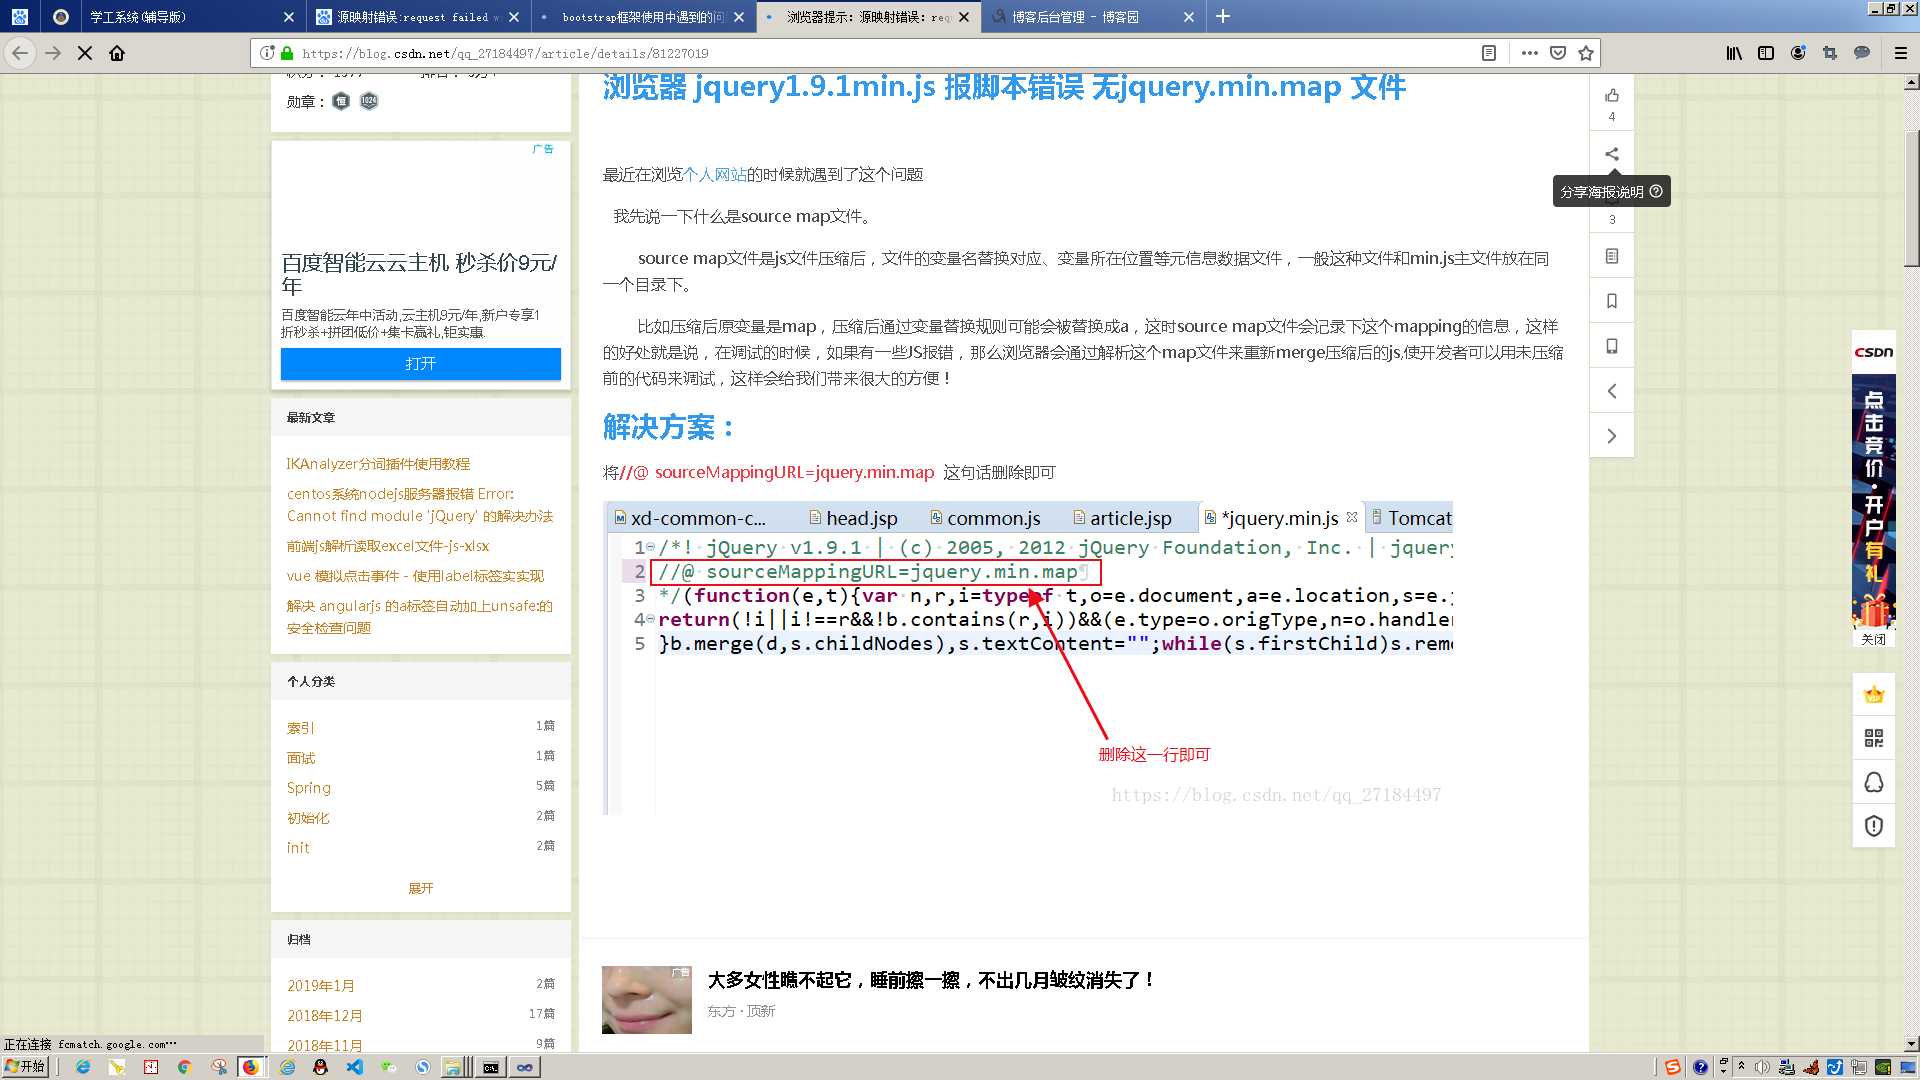Viewport: 1920px width, 1080px height.
Task: Expand categories with 展开
Action: click(420, 888)
